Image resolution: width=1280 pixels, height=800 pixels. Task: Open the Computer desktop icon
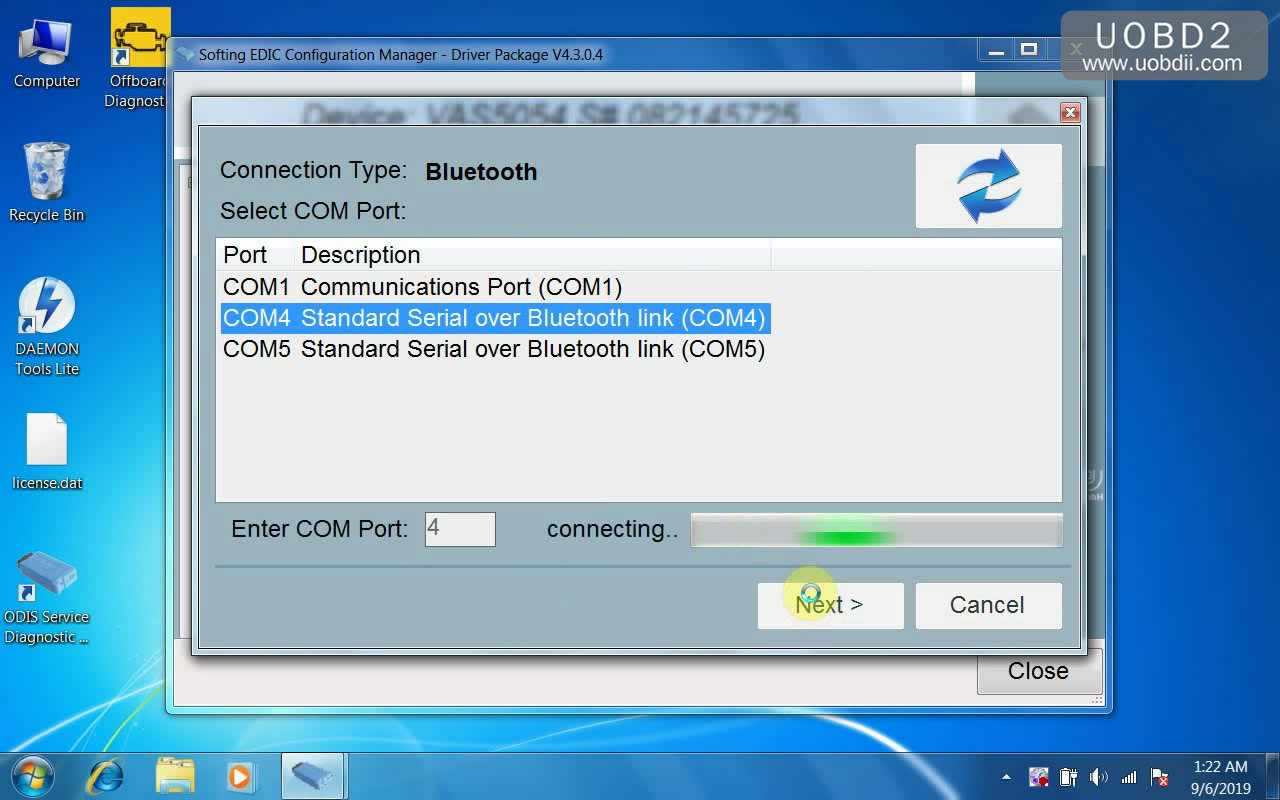(46, 48)
